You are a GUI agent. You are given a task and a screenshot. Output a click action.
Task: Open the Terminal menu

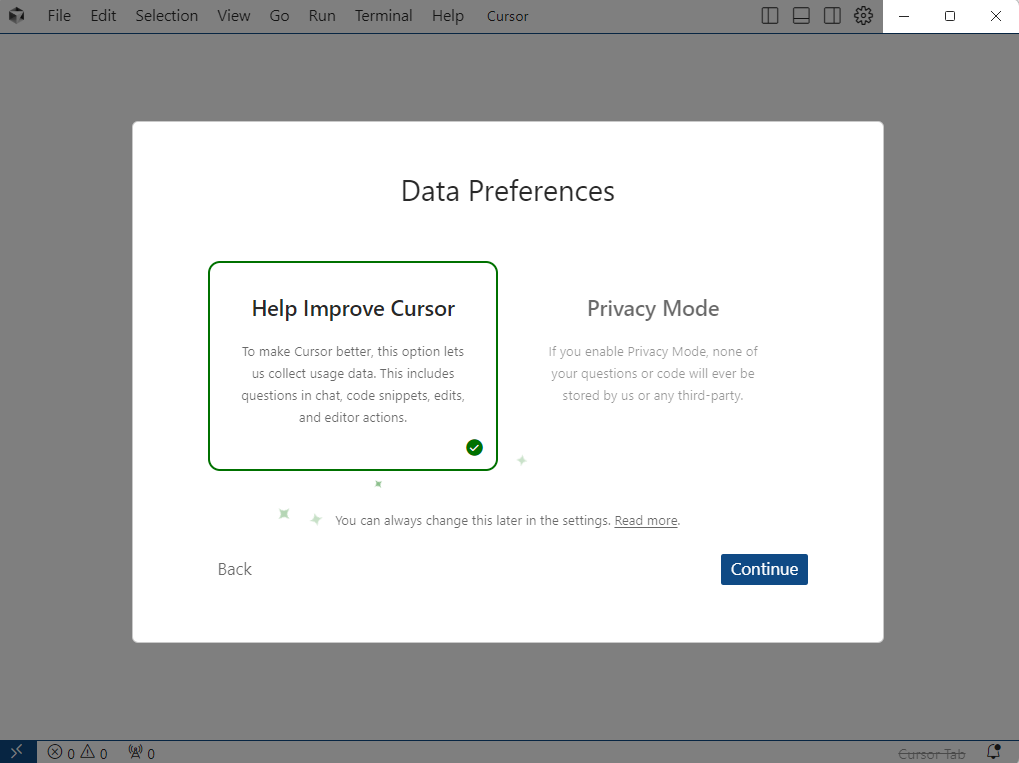pos(383,16)
